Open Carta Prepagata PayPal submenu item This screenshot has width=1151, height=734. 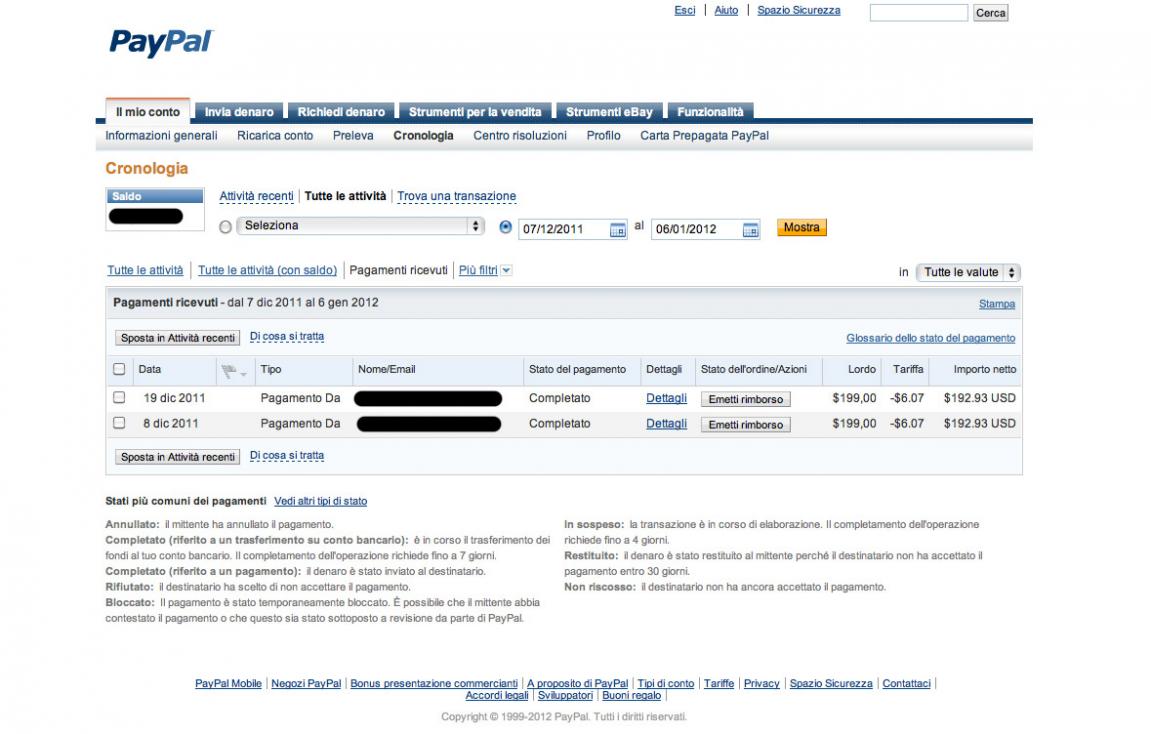[705, 136]
